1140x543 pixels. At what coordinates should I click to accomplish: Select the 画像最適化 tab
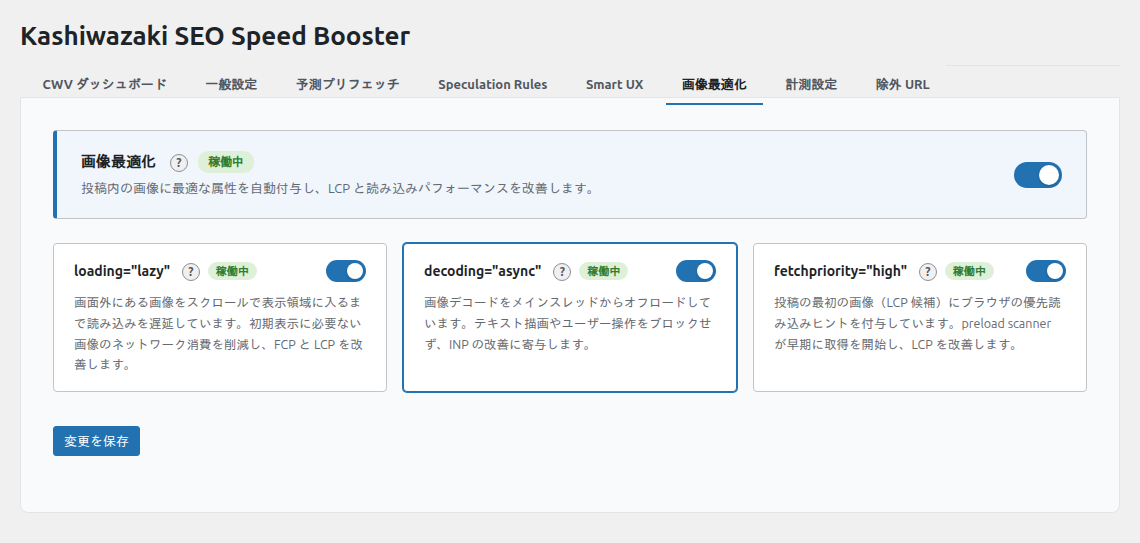pyautogui.click(x=714, y=85)
